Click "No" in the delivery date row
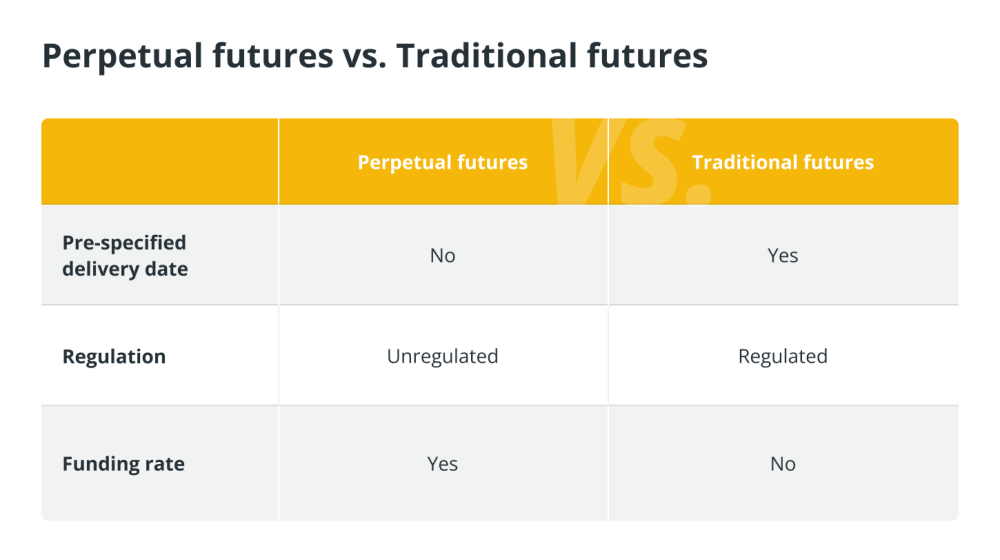 (x=443, y=255)
